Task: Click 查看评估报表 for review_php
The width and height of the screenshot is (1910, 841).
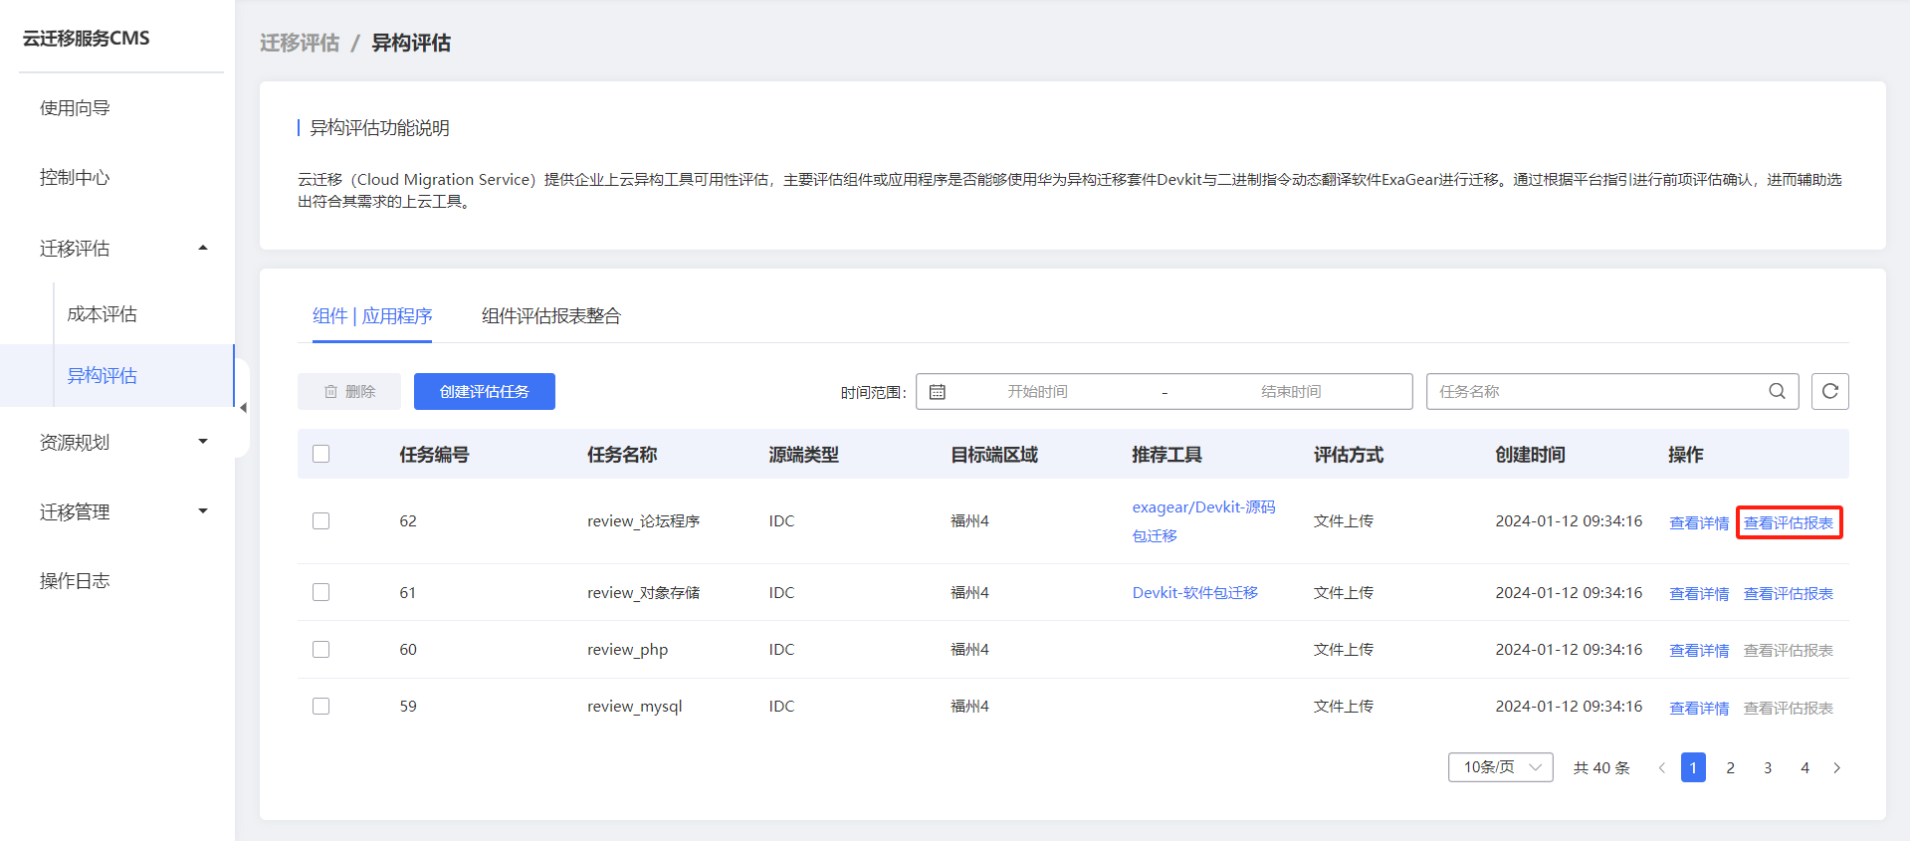Action: tap(1788, 650)
